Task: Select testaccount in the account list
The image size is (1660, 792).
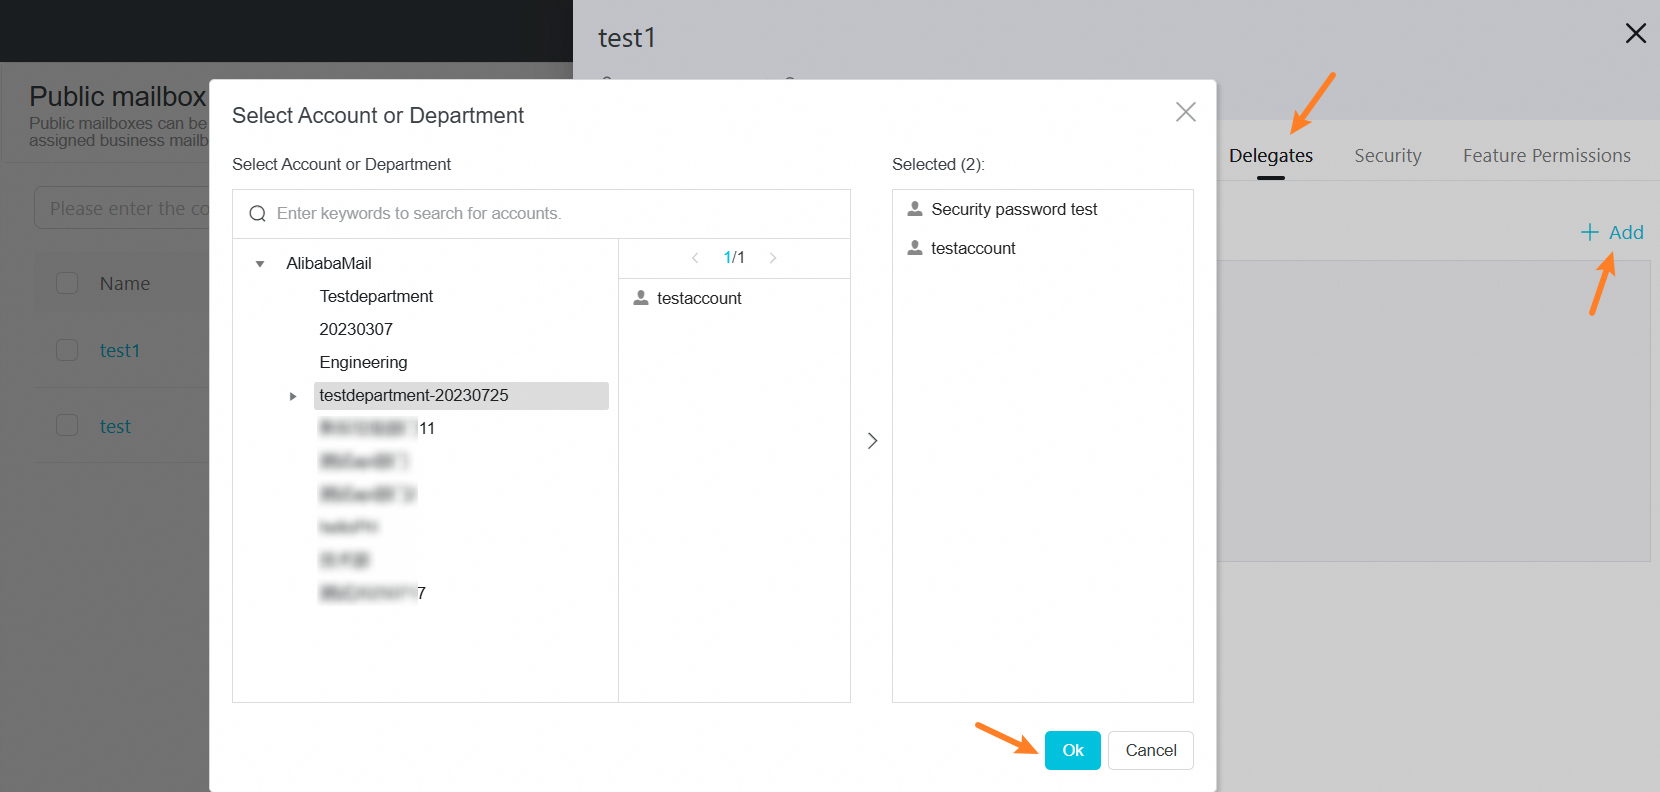Action: coord(699,298)
